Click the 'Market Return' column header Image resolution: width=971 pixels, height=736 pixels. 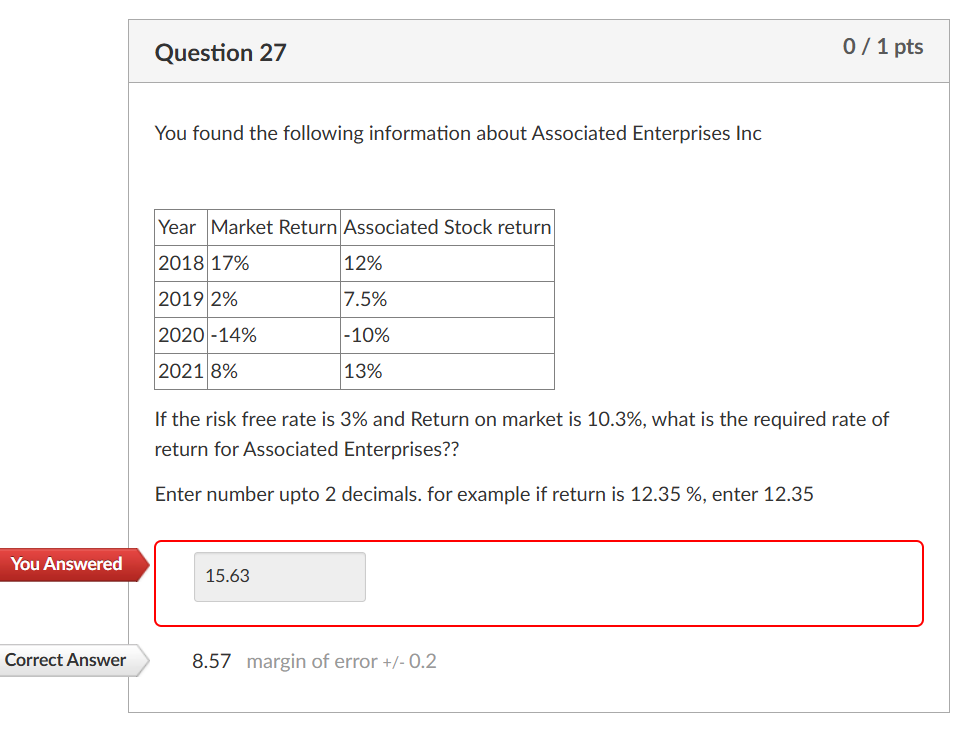[272, 227]
